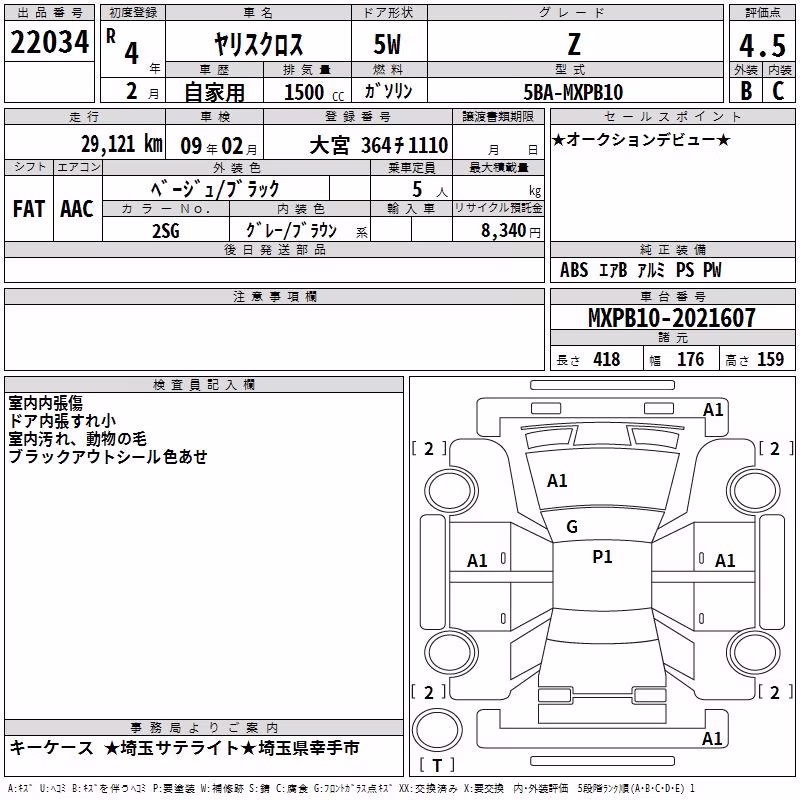Click the recycle deposit 8,340円
The image size is (800, 800).
pos(511,231)
